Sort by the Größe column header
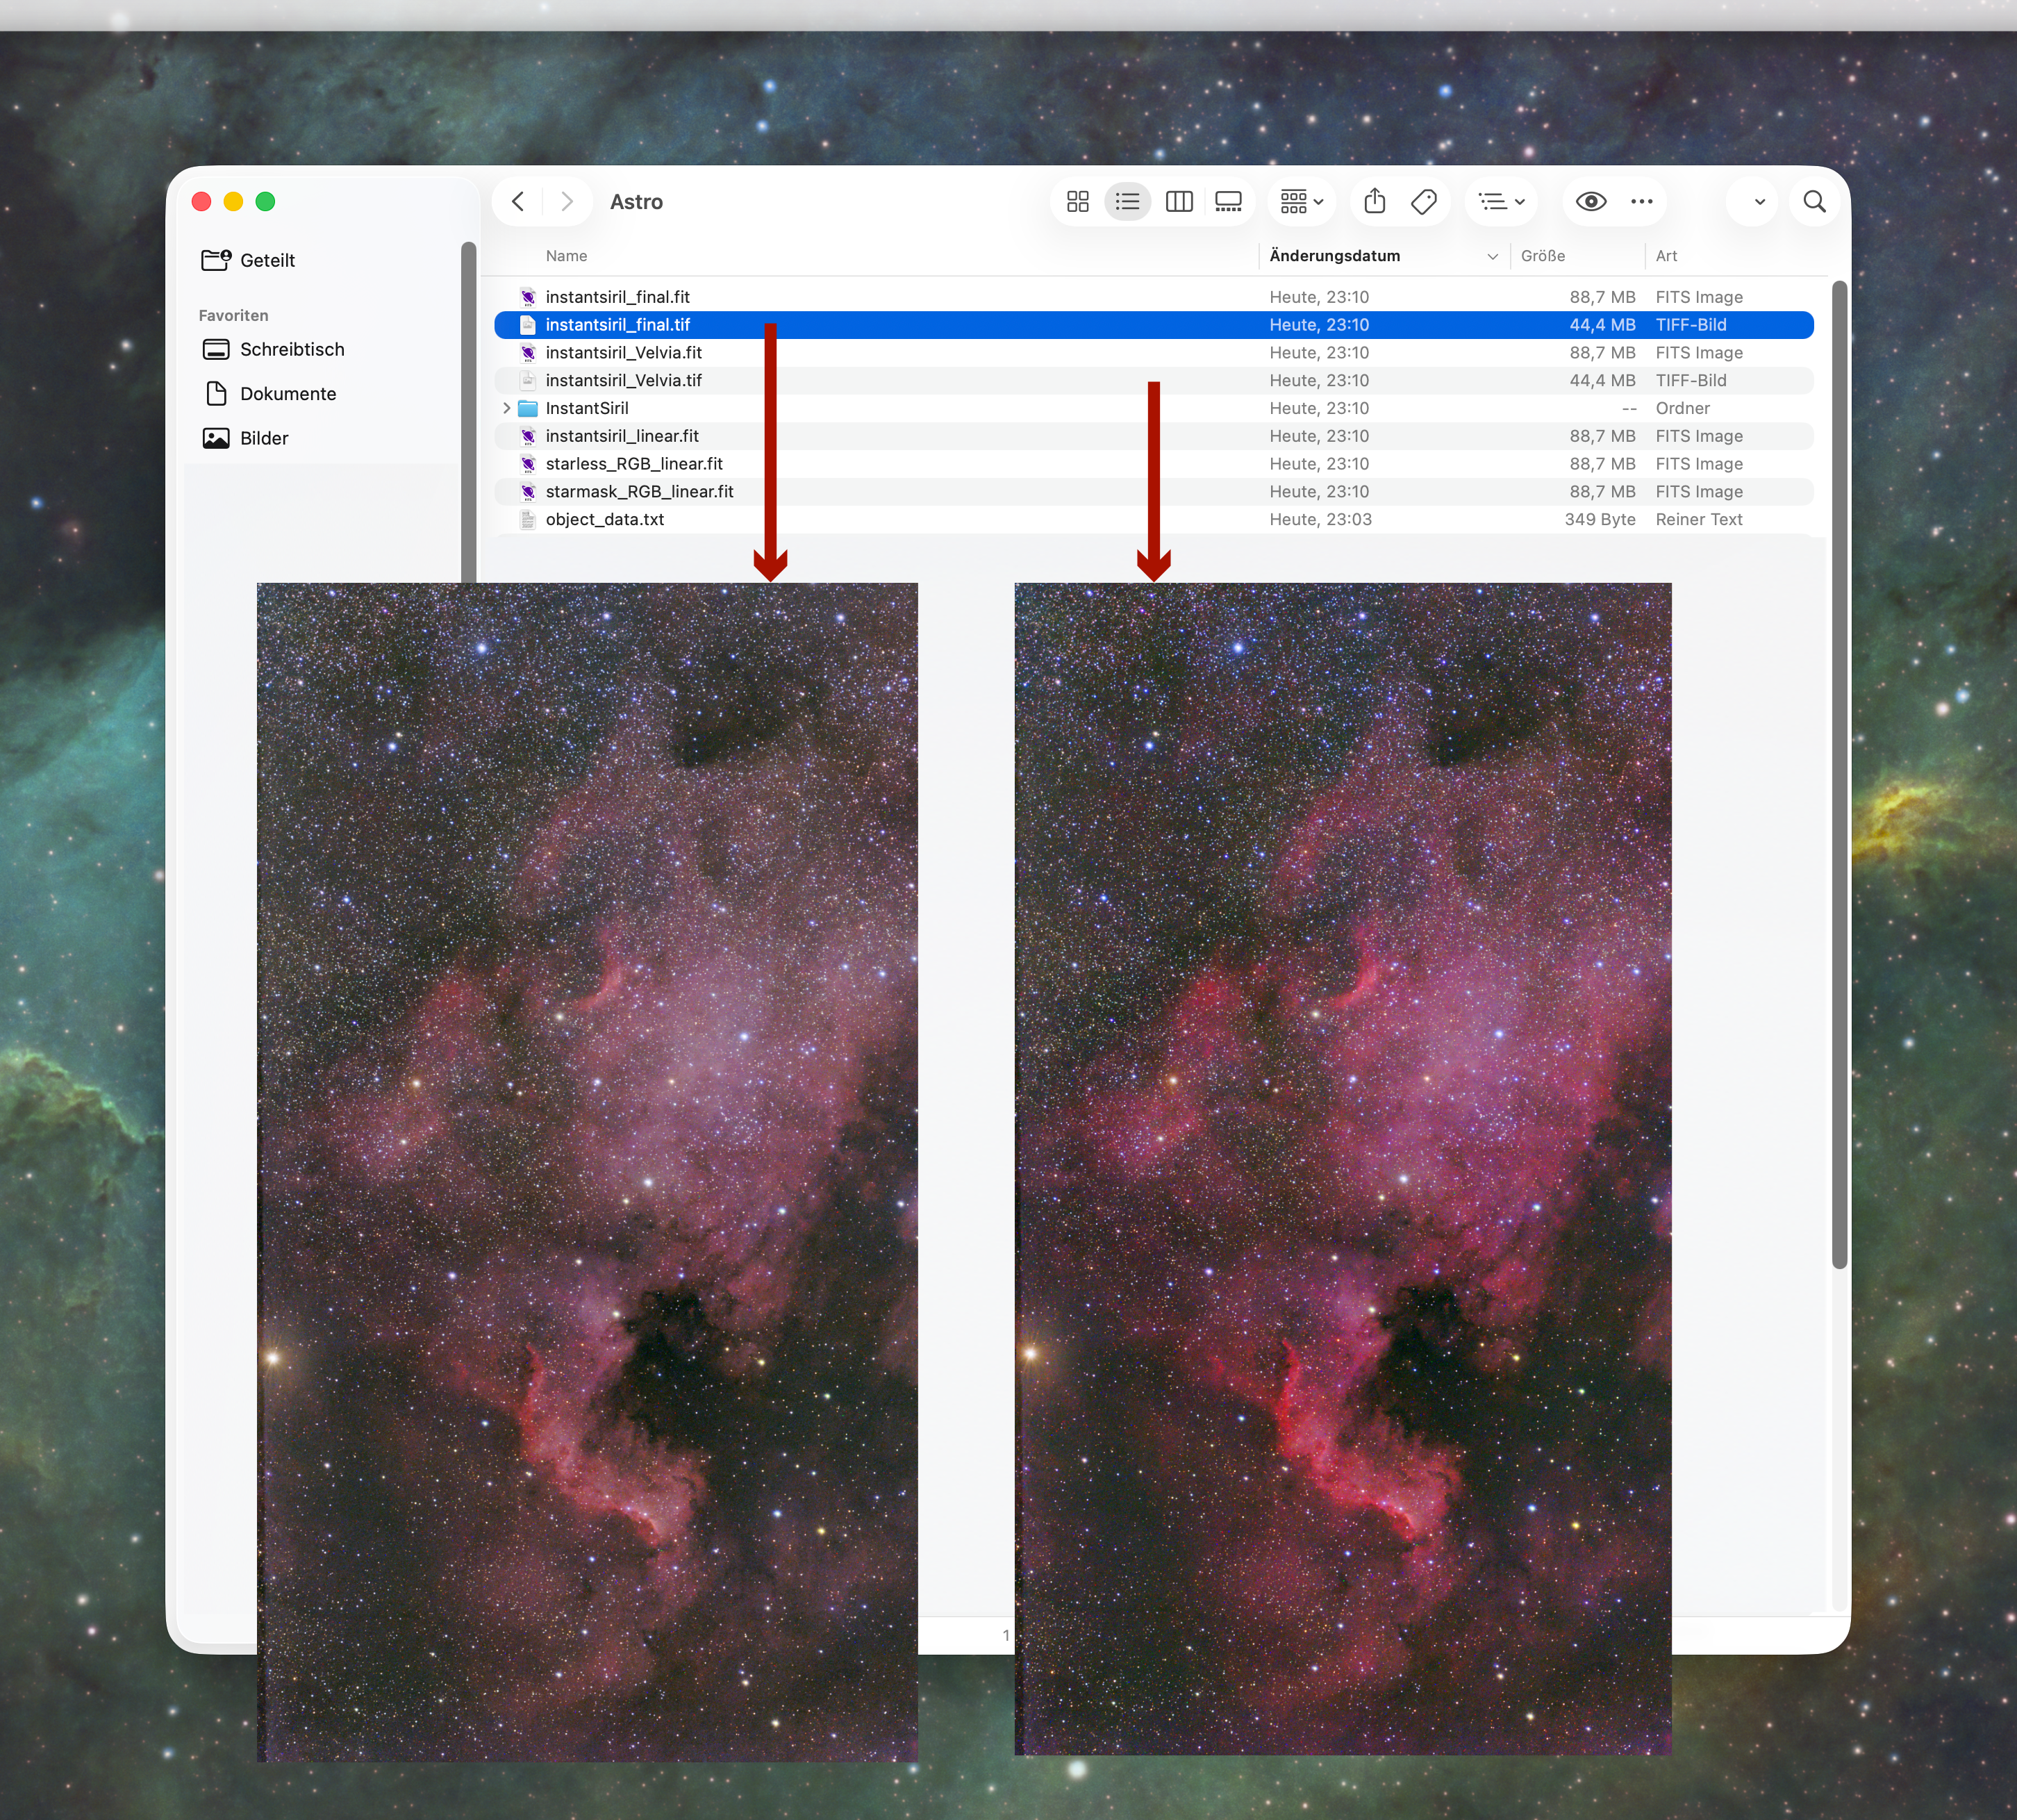This screenshot has height=1820, width=2017. 1543,256
